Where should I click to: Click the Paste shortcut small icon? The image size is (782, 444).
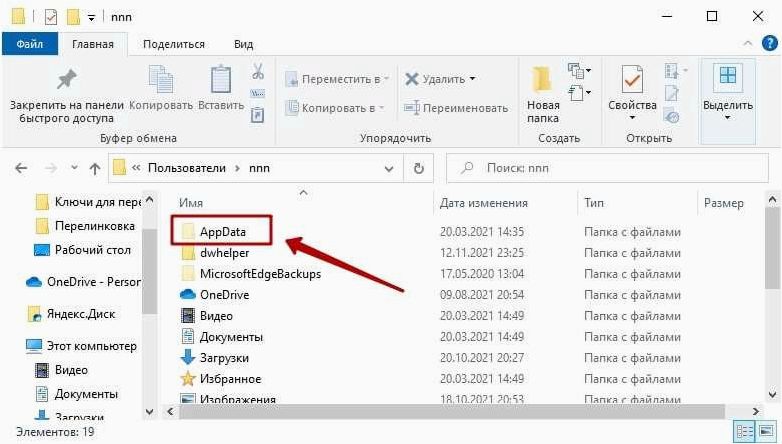click(257, 115)
